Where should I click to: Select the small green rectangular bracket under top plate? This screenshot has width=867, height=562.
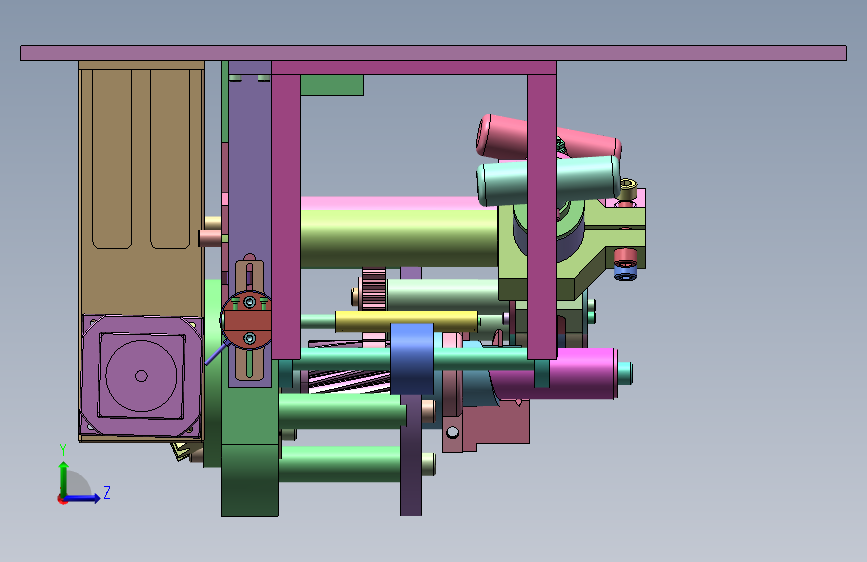332,85
